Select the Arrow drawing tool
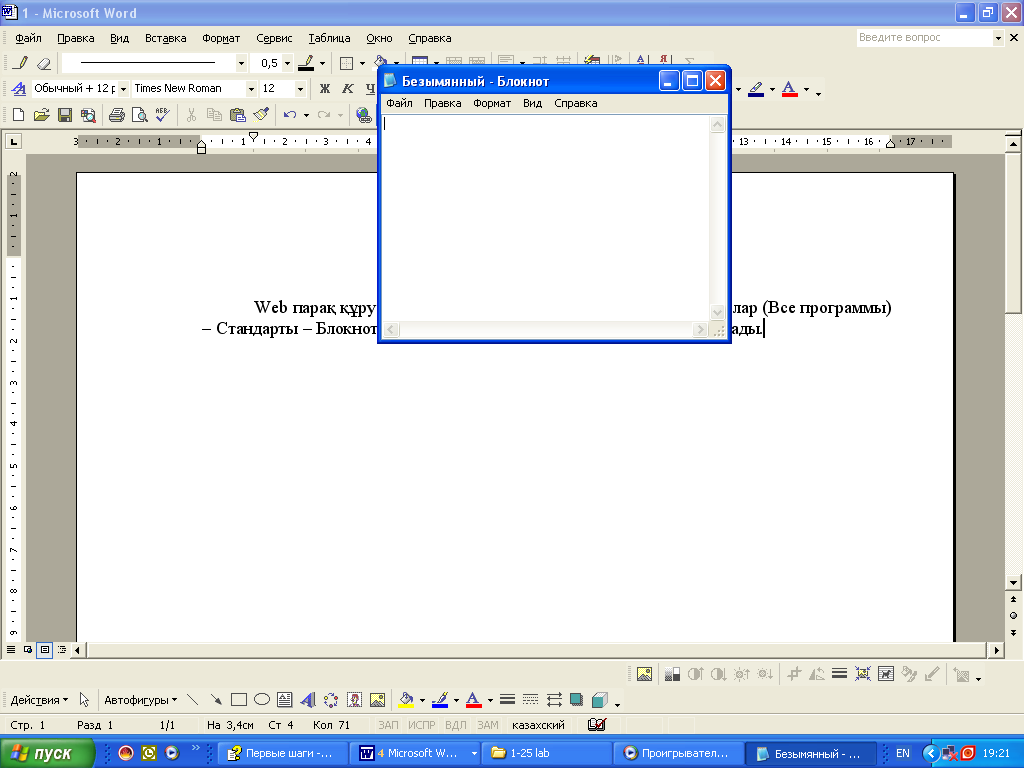Screen dimensions: 1024x768 point(216,699)
